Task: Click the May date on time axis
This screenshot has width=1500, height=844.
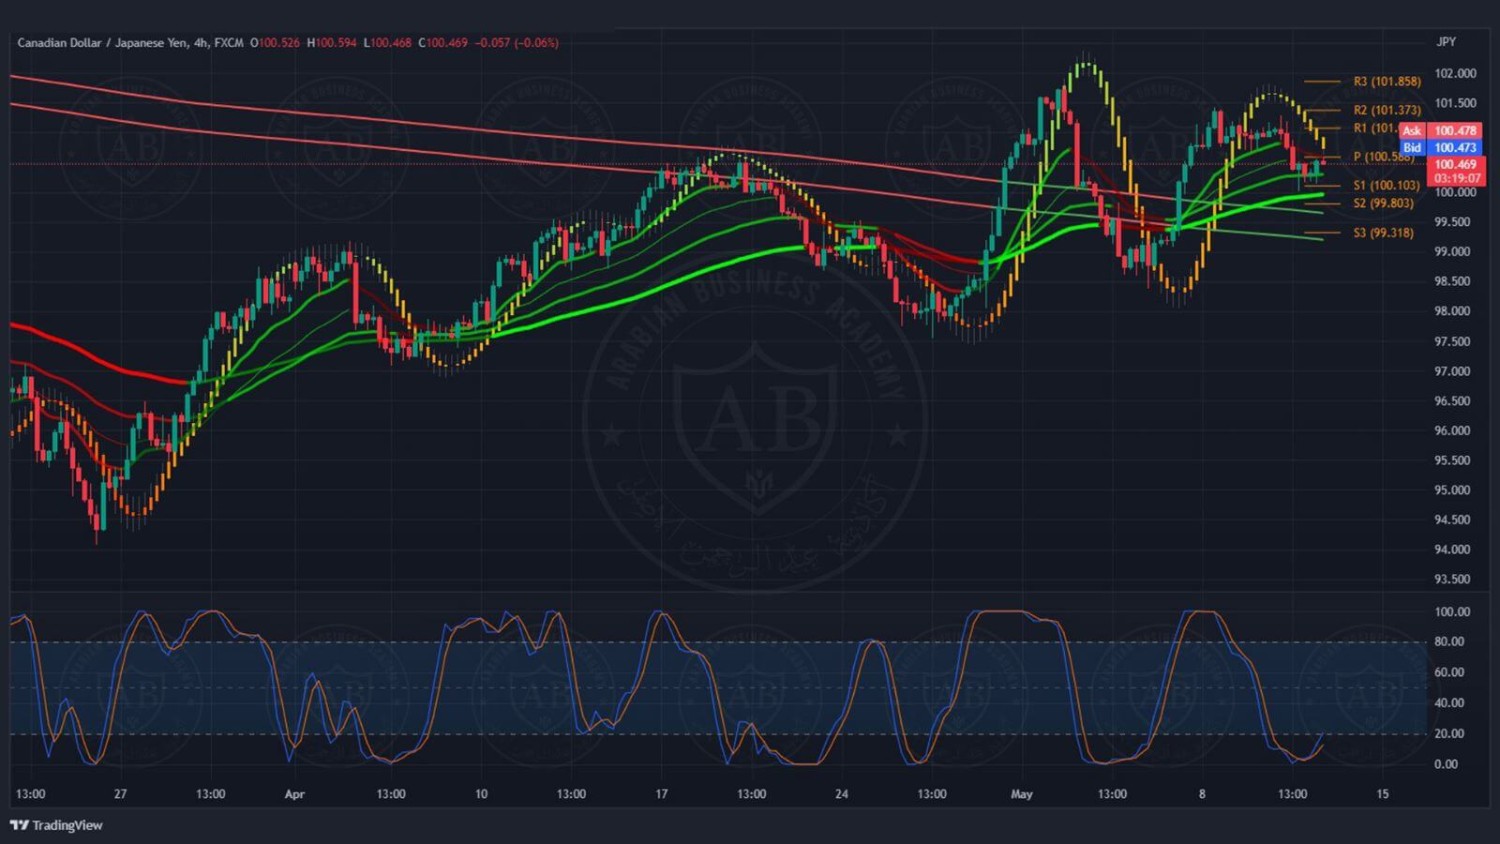Action: click(x=1021, y=794)
